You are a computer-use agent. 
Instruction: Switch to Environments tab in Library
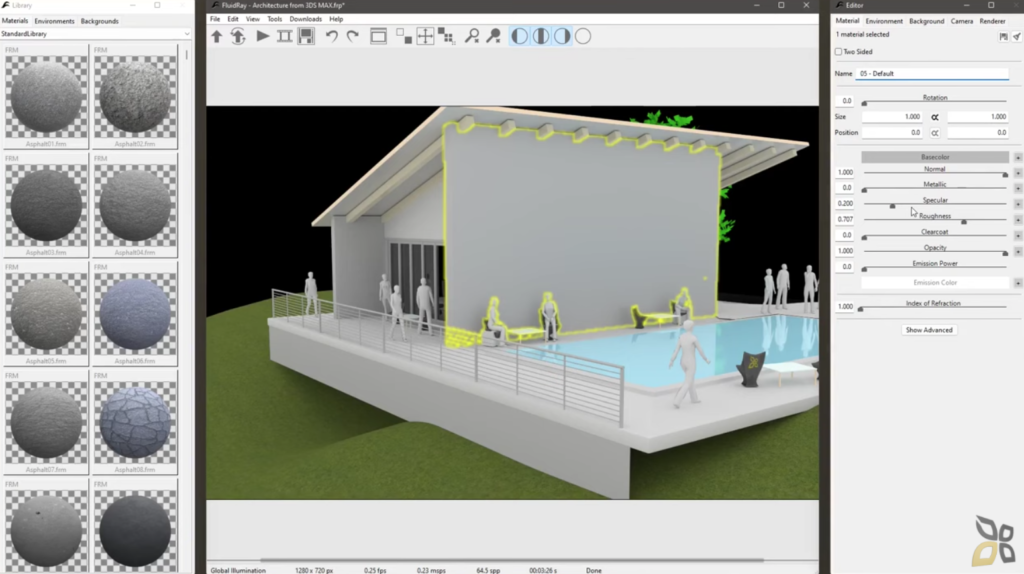(54, 21)
